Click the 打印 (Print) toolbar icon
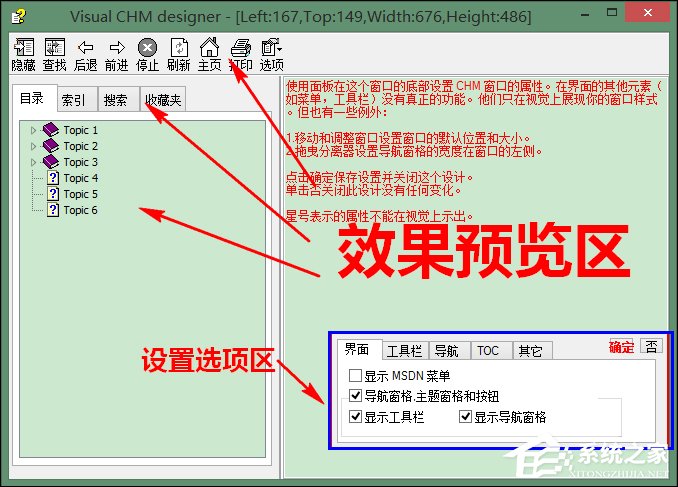The width and height of the screenshot is (678, 487). pyautogui.click(x=241, y=48)
